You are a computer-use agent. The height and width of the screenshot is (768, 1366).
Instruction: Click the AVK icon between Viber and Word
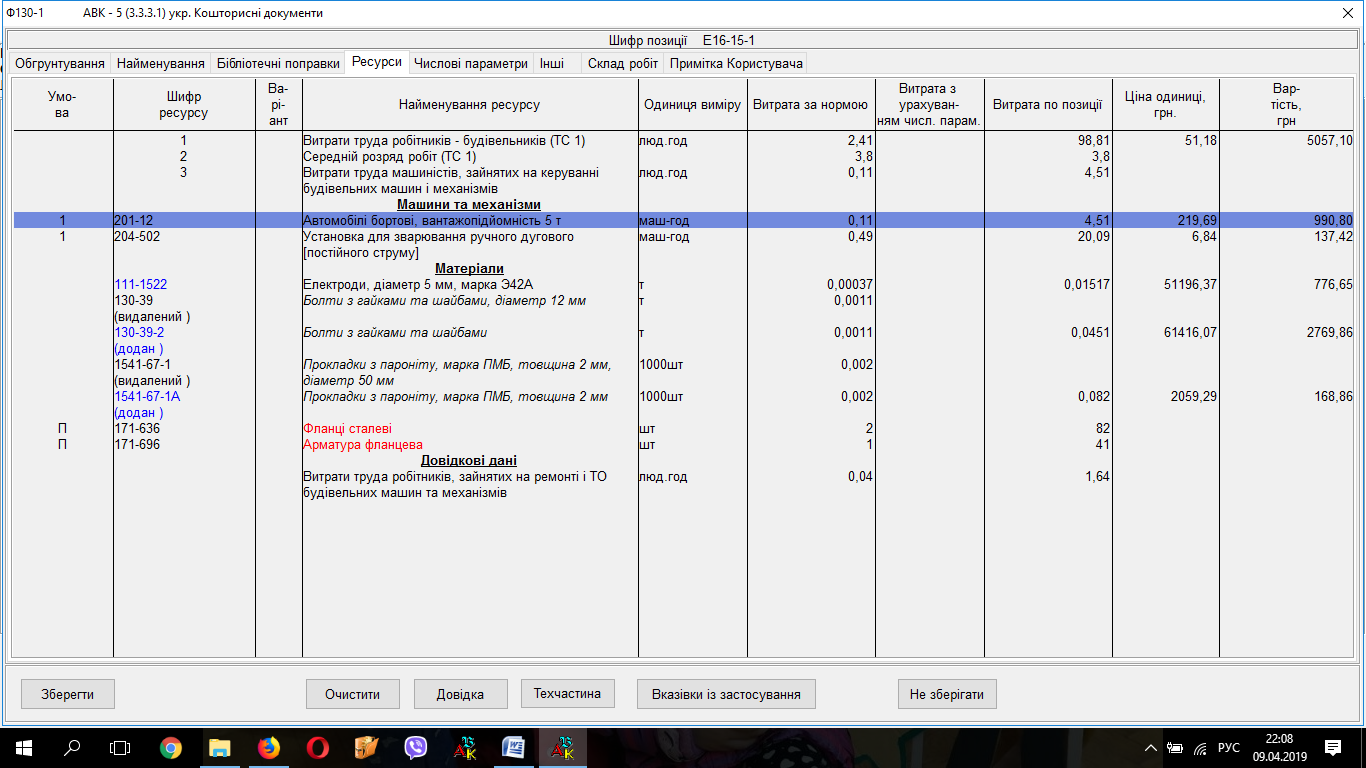coord(465,747)
